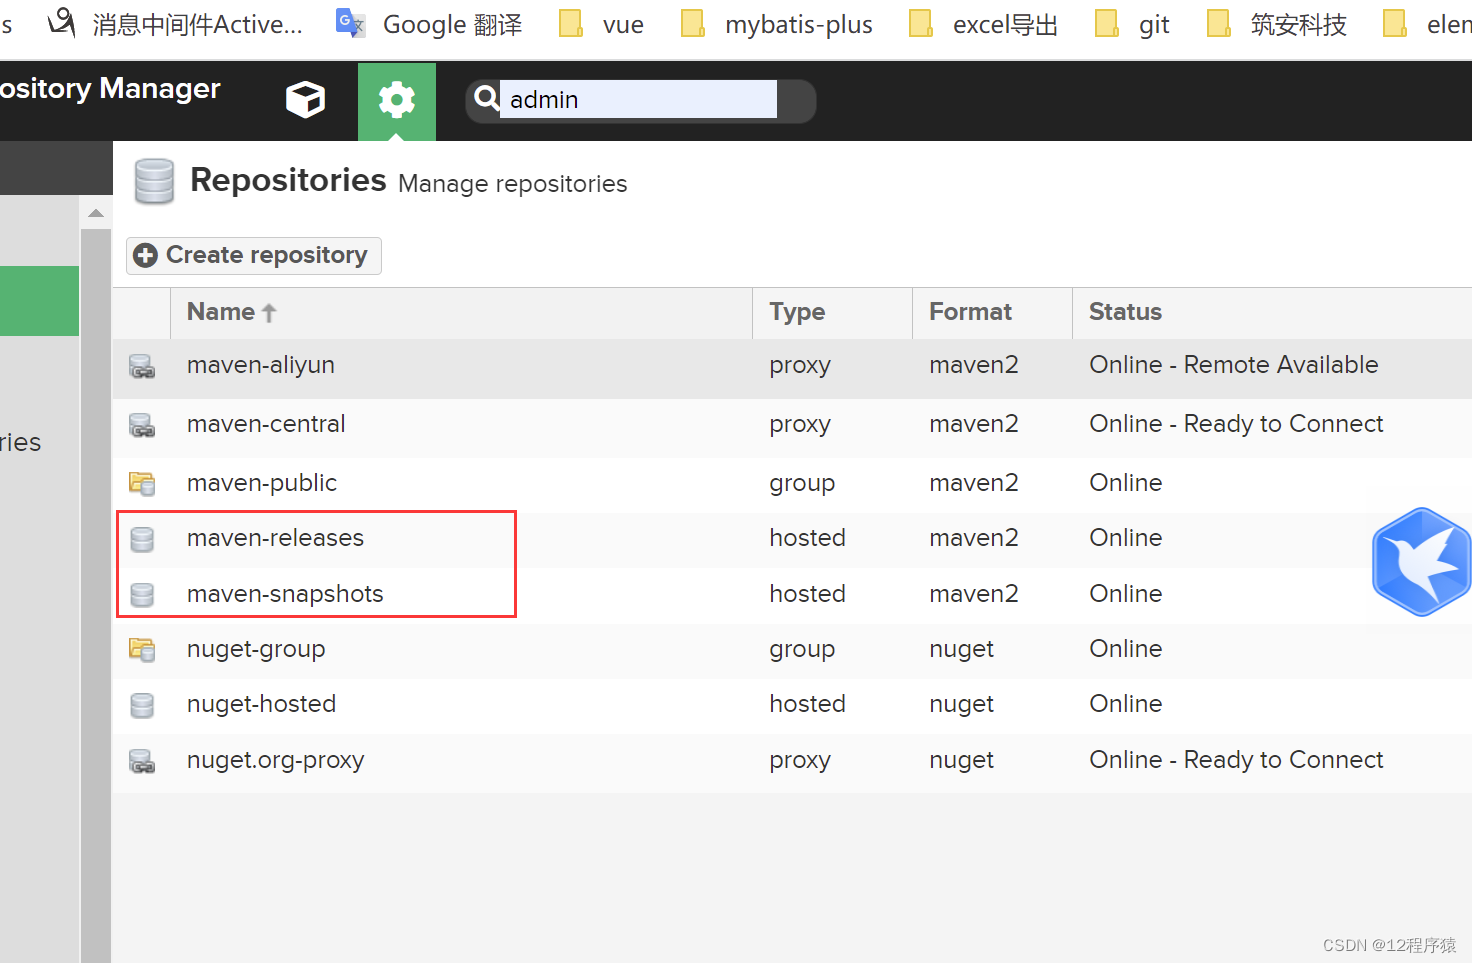Open the Google 翻译 bookmark

point(429,24)
